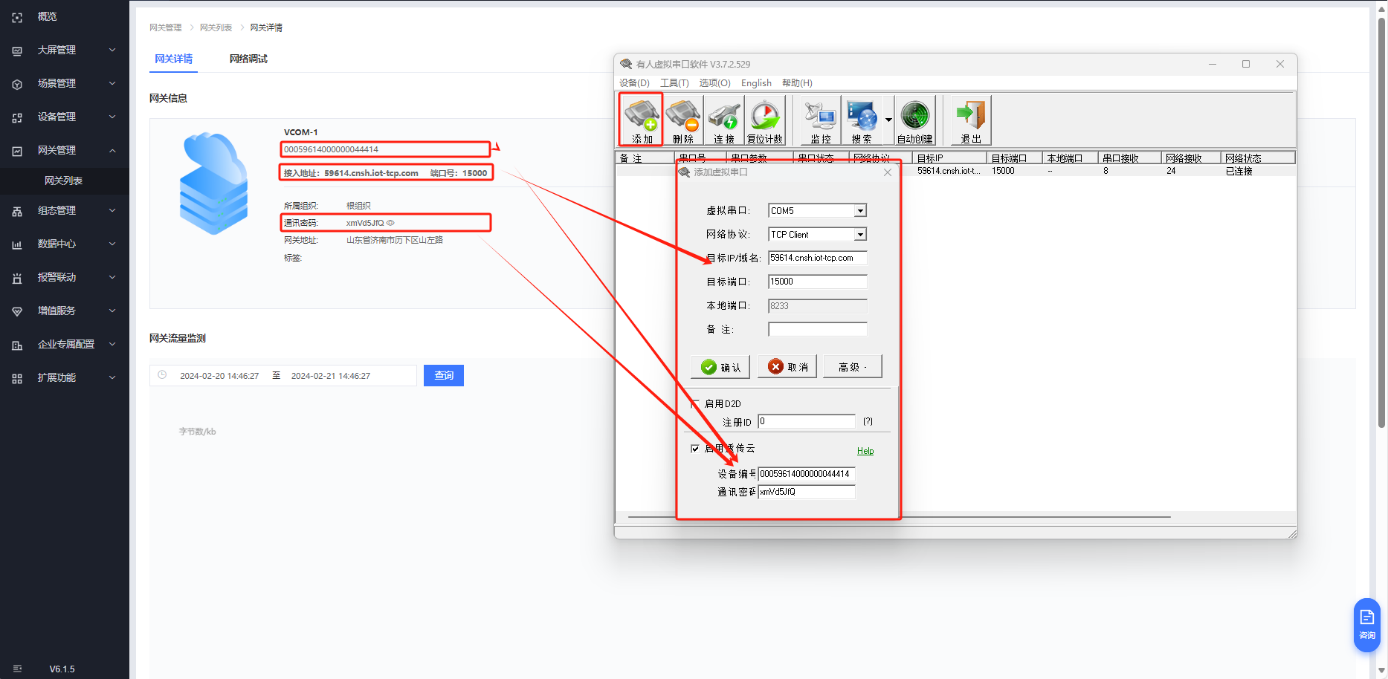Show the 通讯密码 with the eye icon
The height and width of the screenshot is (679, 1388).
[391, 223]
